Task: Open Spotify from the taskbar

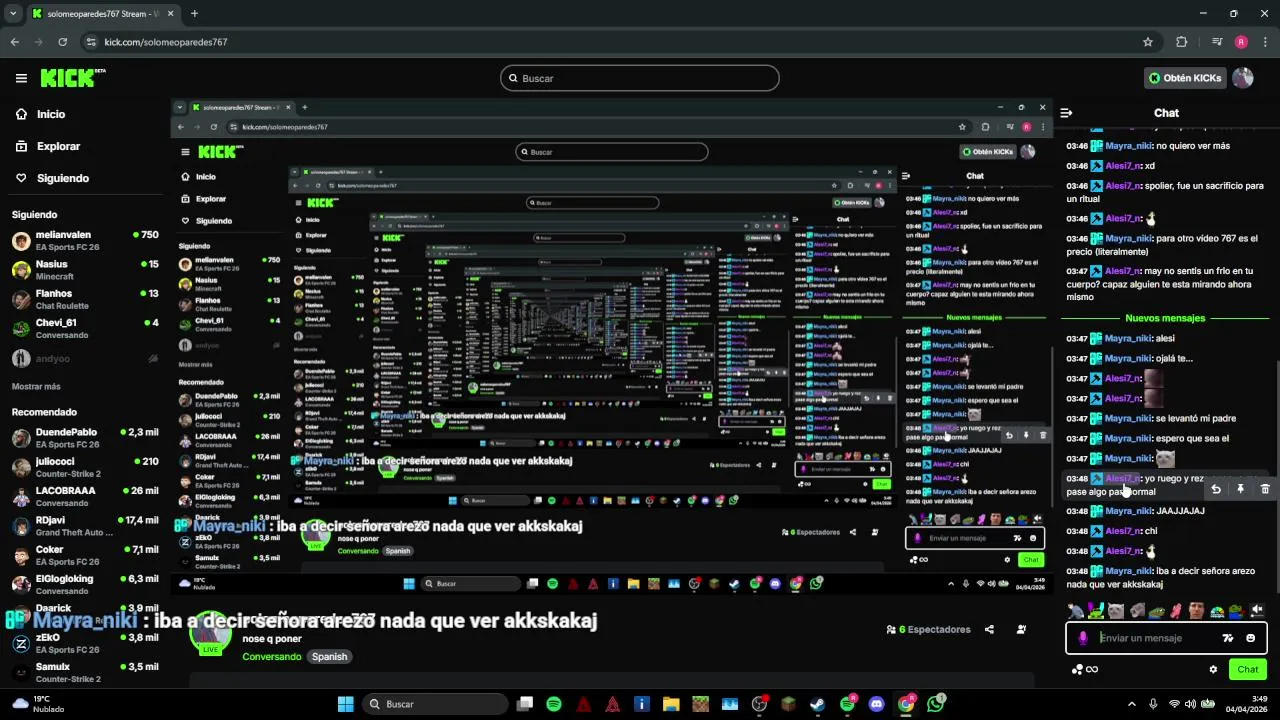Action: click(x=554, y=704)
